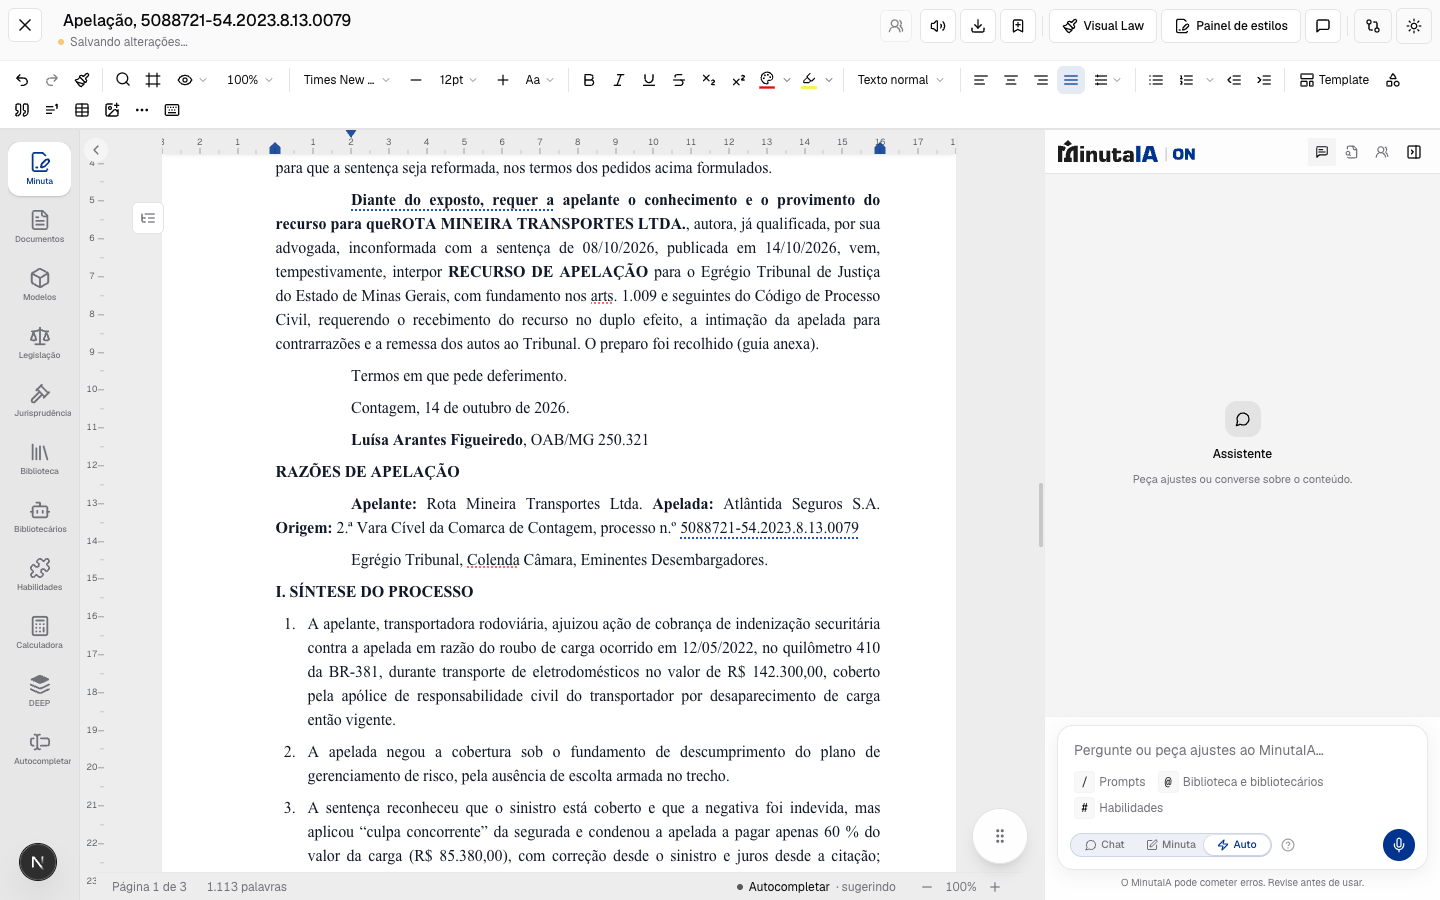The image size is (1440, 900).
Task: Click the assistant prompt input field
Action: [1242, 750]
